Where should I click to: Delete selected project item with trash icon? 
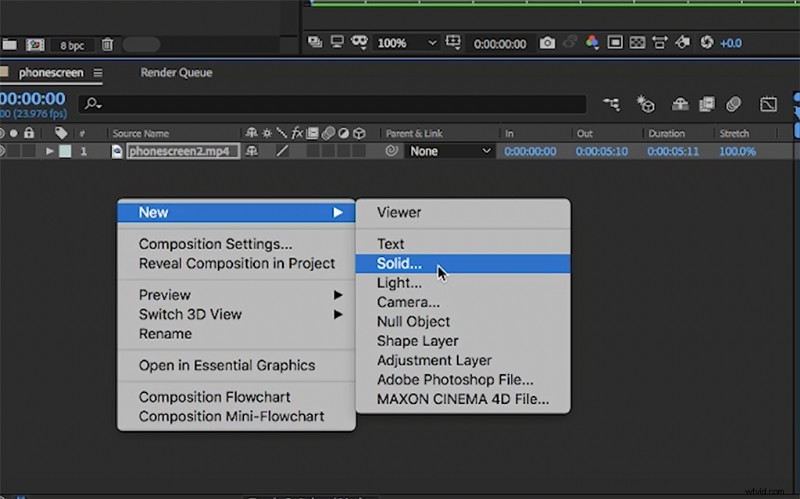tap(107, 45)
